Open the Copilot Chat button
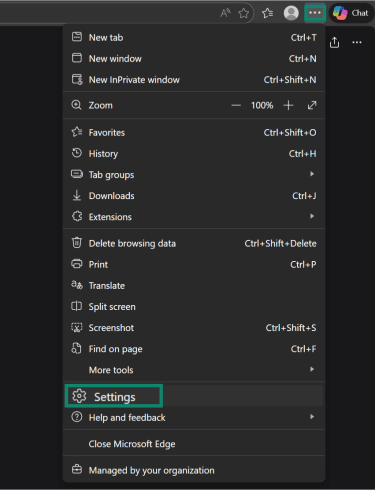Viewport: 375px width, 490px height. 351,13
